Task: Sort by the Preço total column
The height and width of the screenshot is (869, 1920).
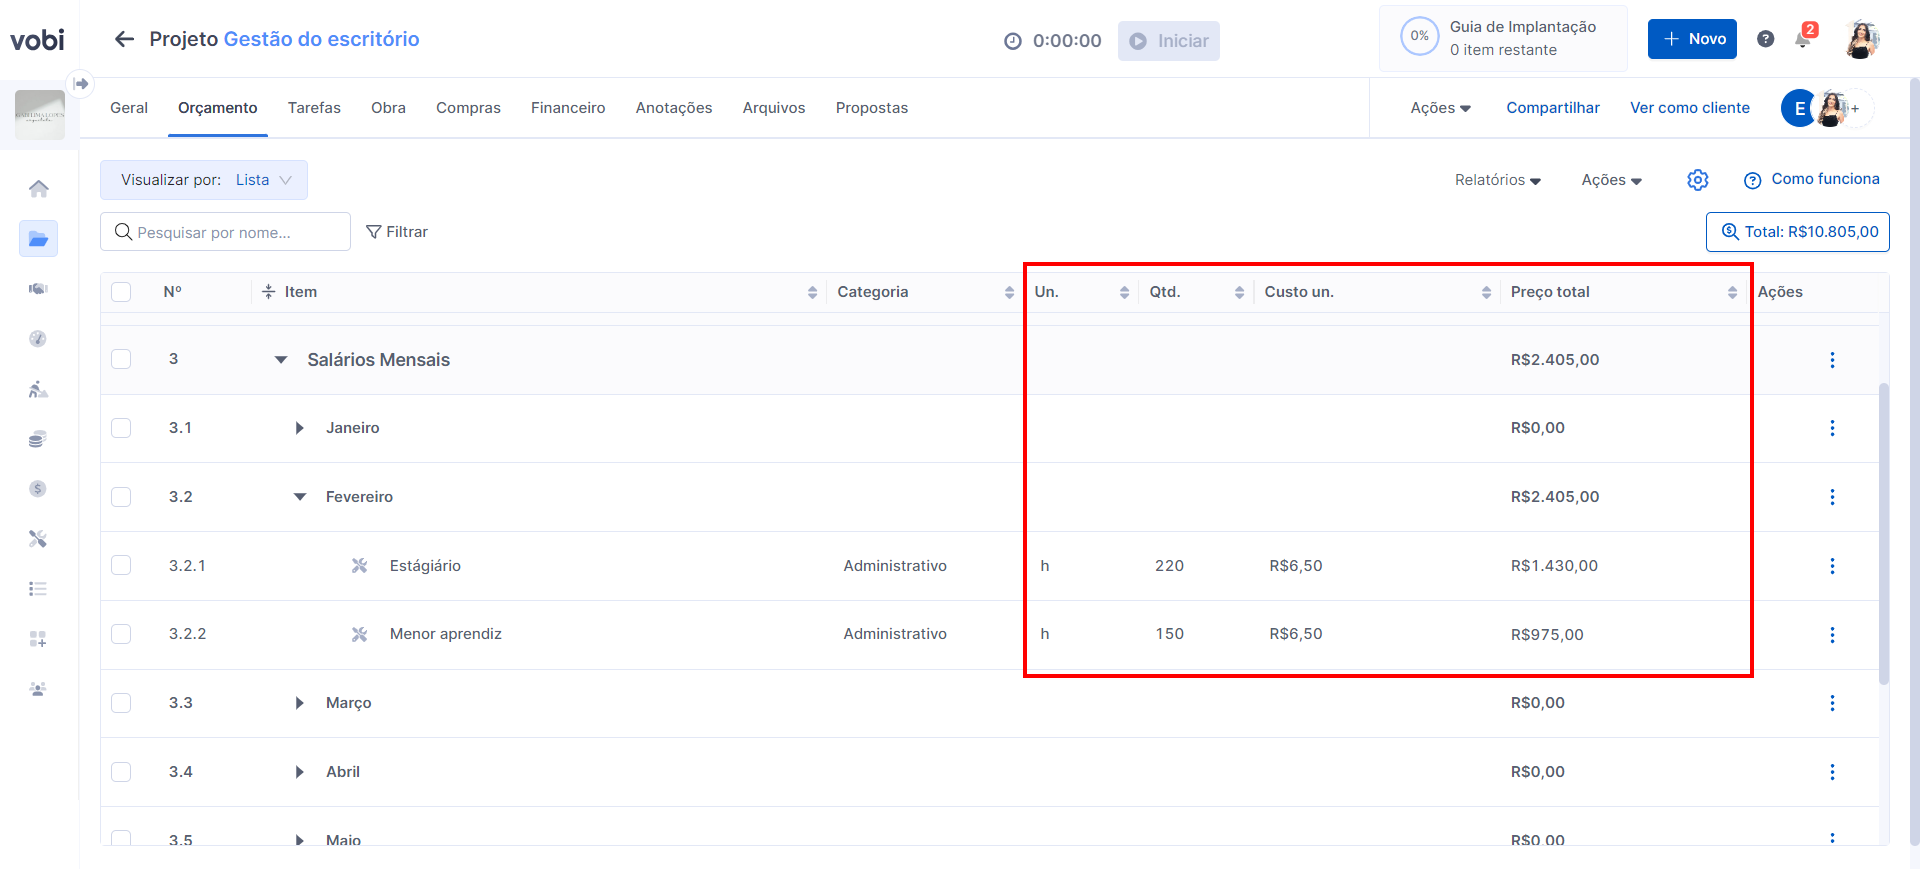Action: (x=1732, y=292)
